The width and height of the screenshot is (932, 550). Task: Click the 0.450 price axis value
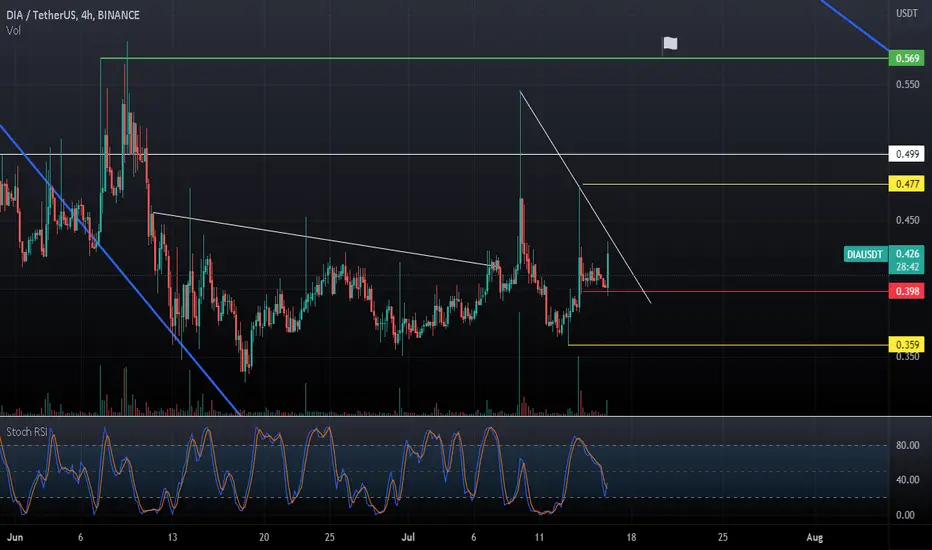(x=908, y=220)
